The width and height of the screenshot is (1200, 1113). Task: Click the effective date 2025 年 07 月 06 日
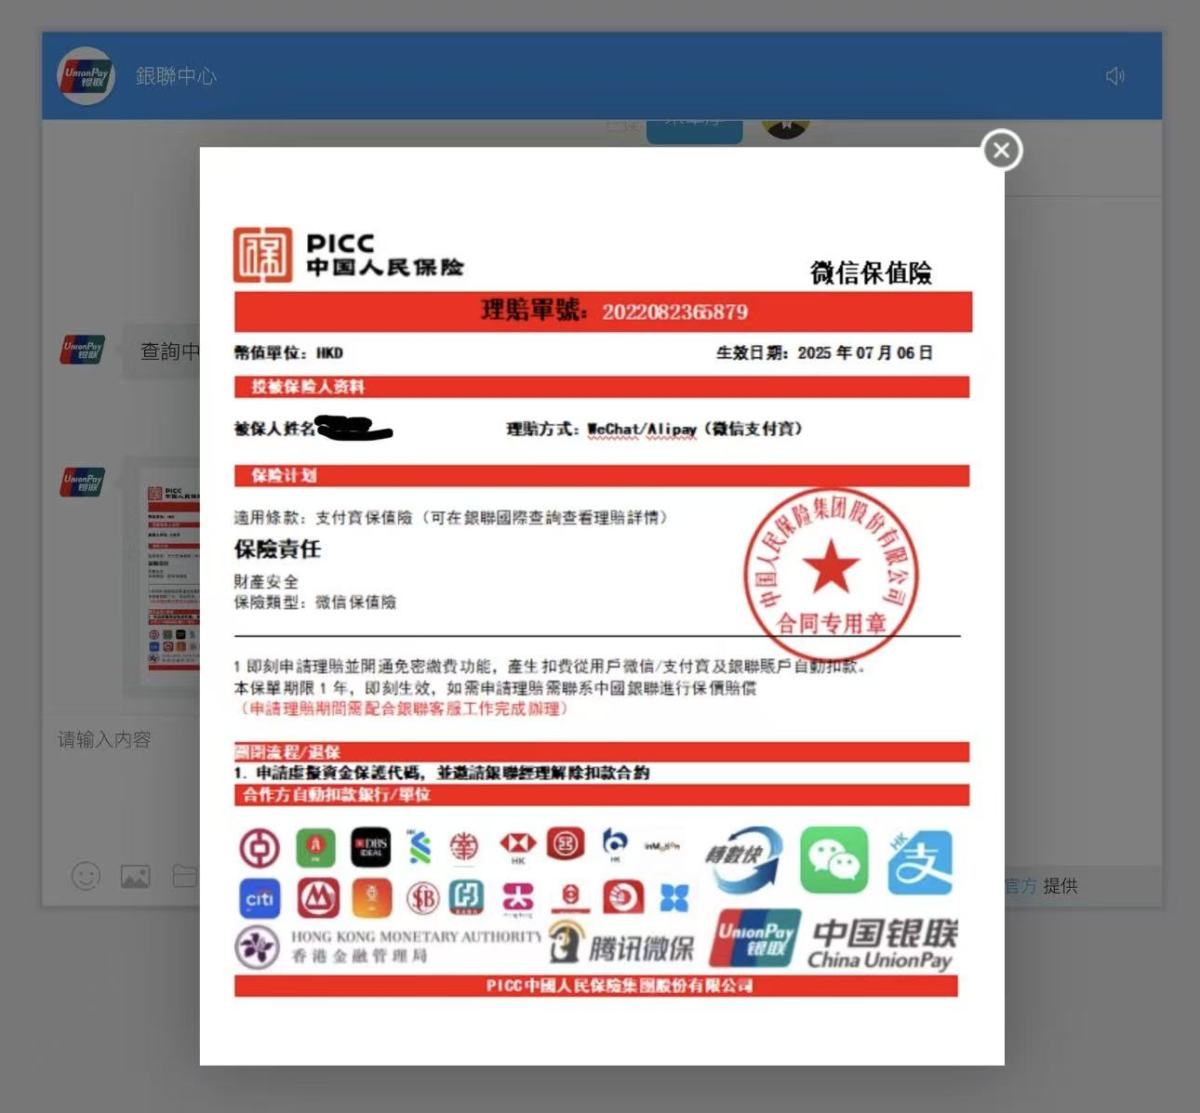click(865, 353)
